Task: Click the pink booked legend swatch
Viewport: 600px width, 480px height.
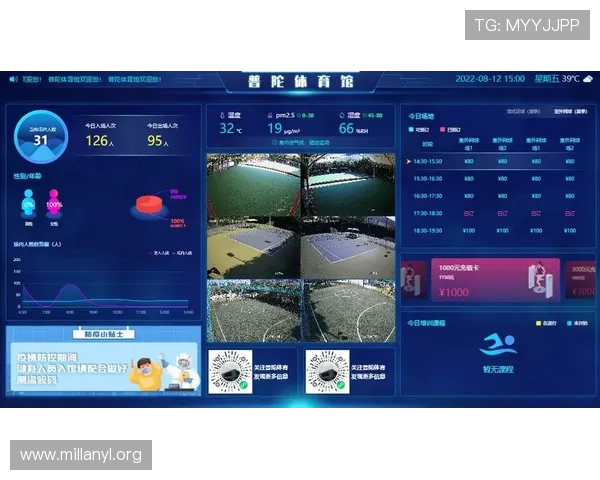Action: point(442,129)
